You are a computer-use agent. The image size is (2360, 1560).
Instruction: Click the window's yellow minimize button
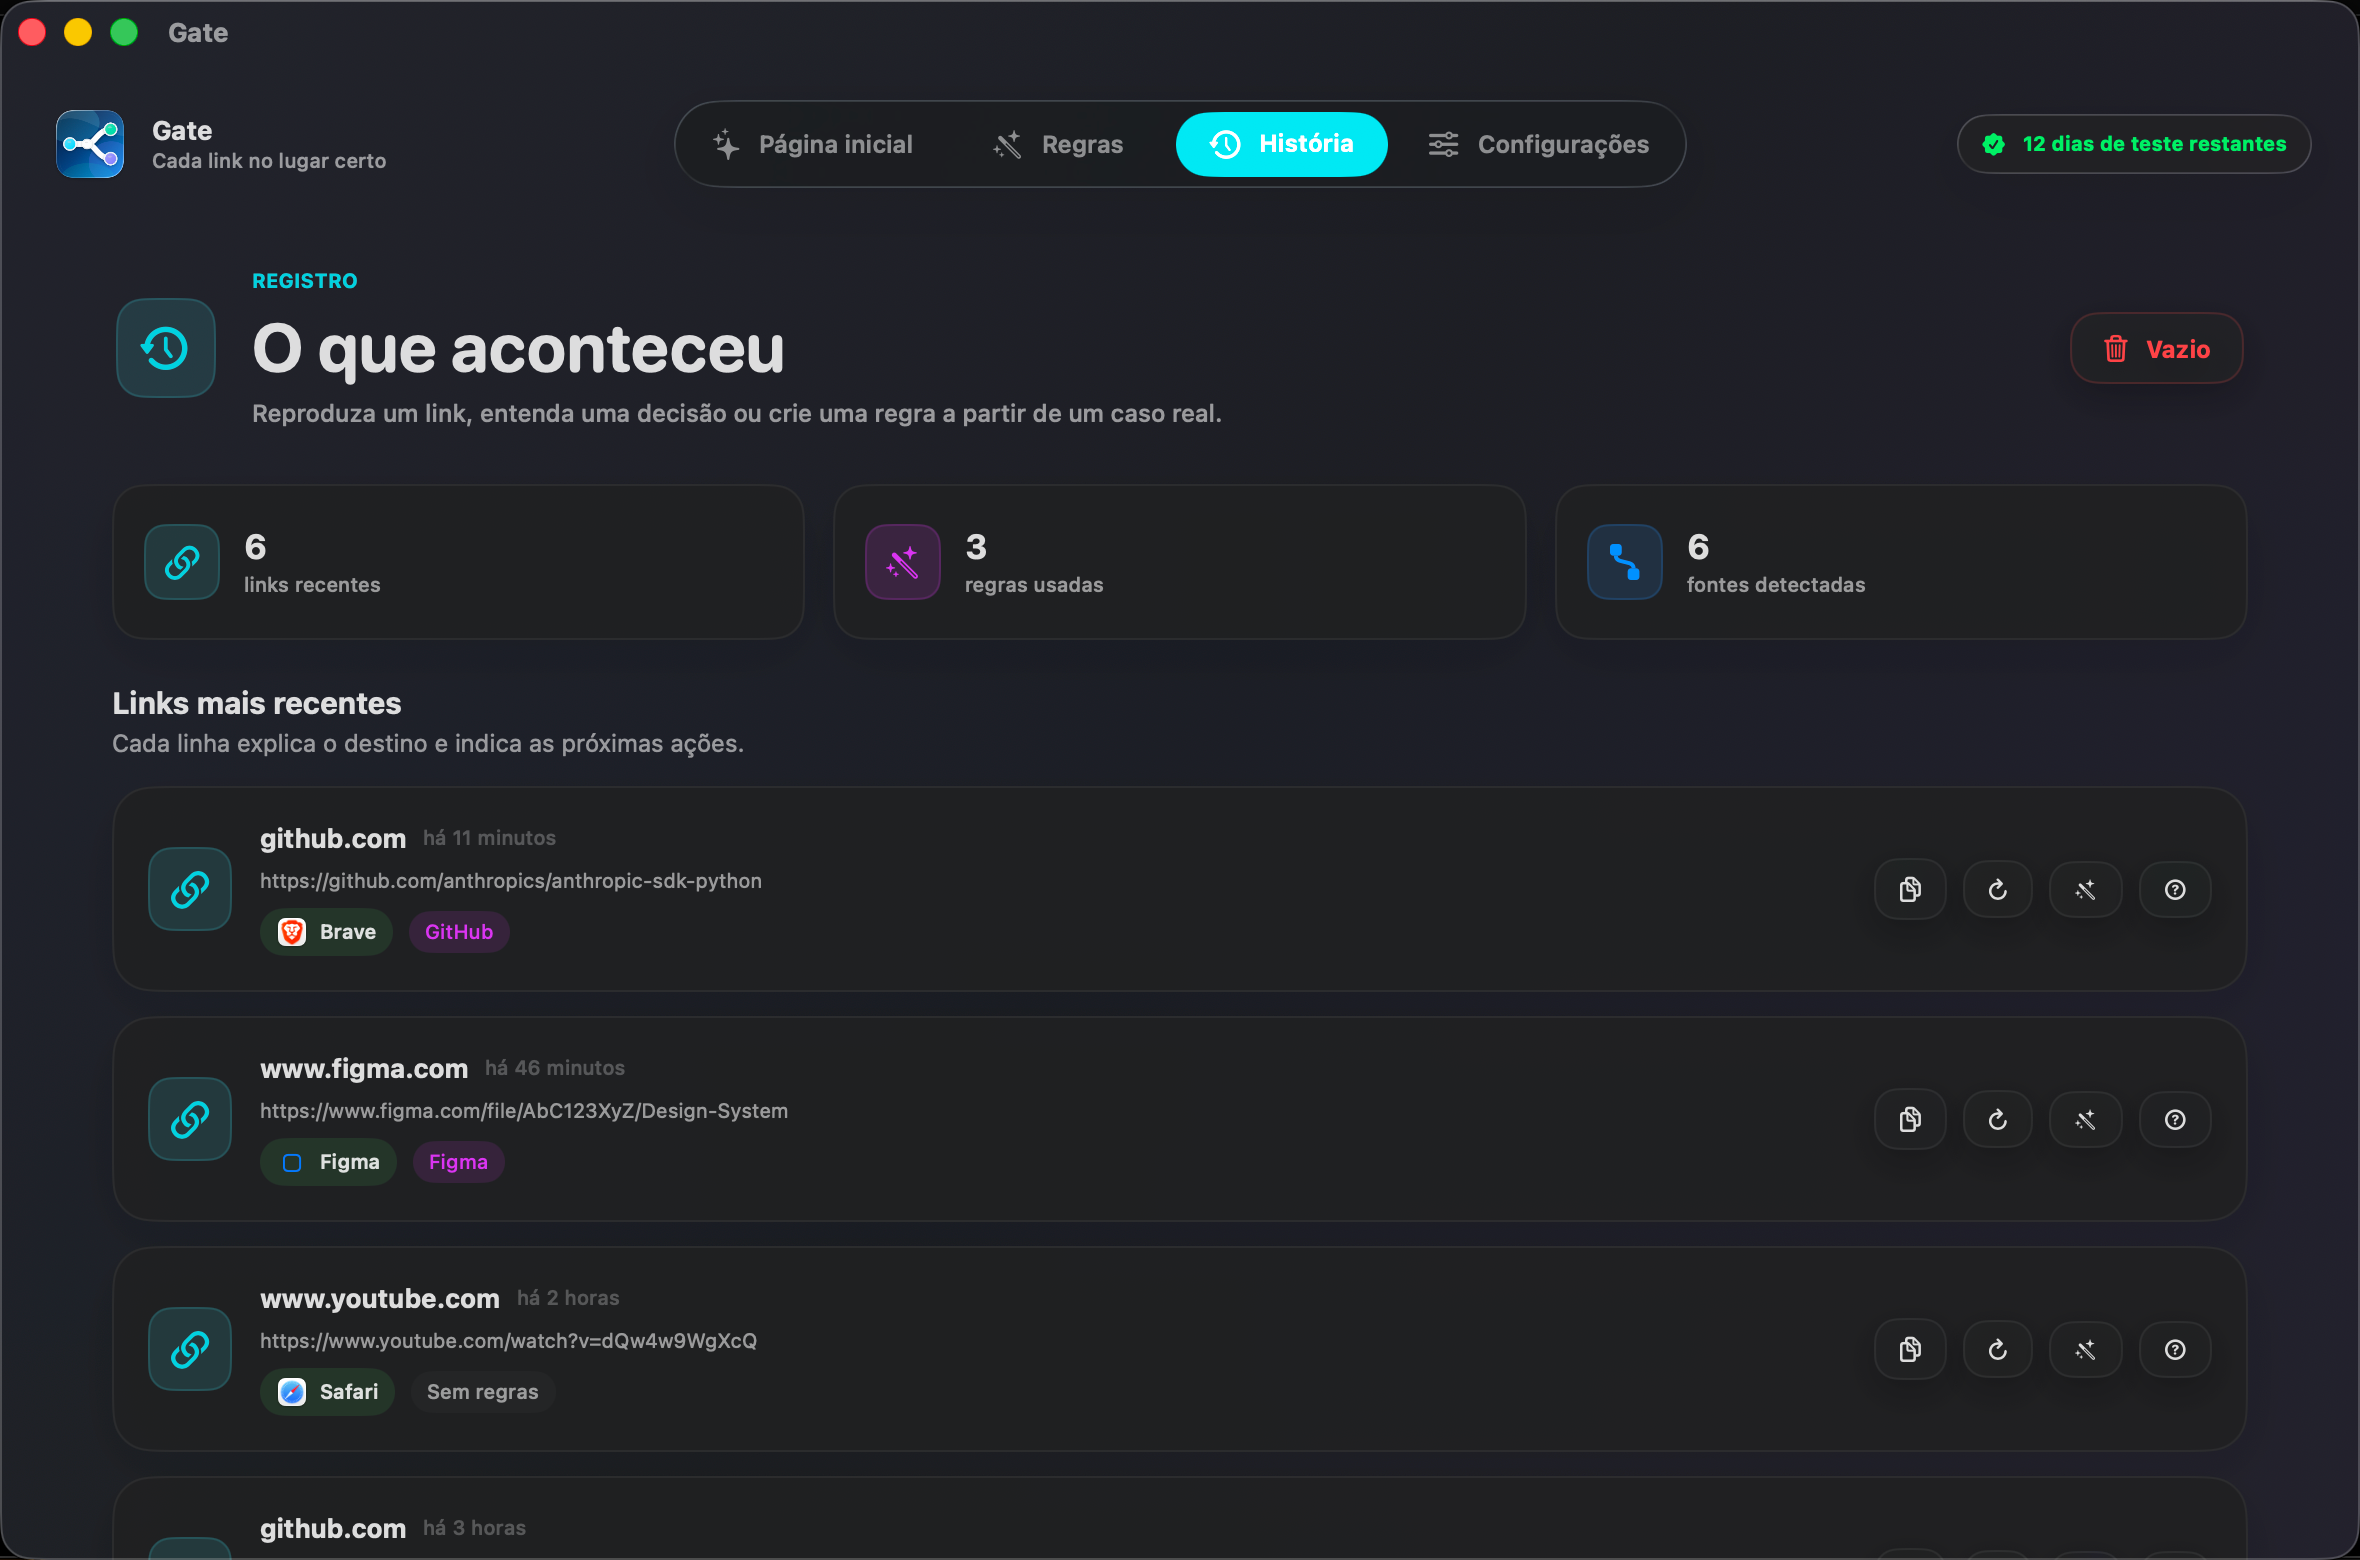pyautogui.click(x=78, y=33)
